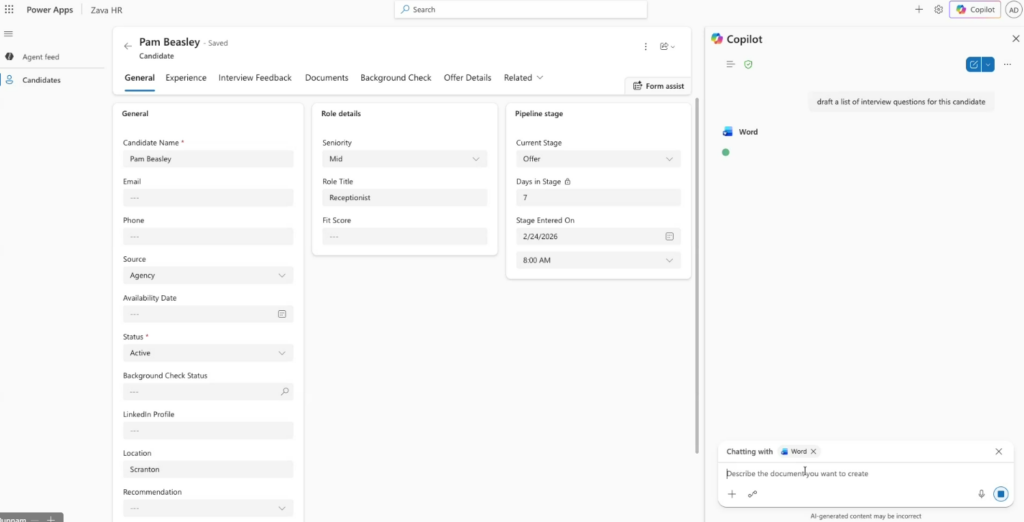Viewport: 1024px width, 522px height.
Task: Click the Copilot message input field
Action: pyautogui.click(x=850, y=474)
